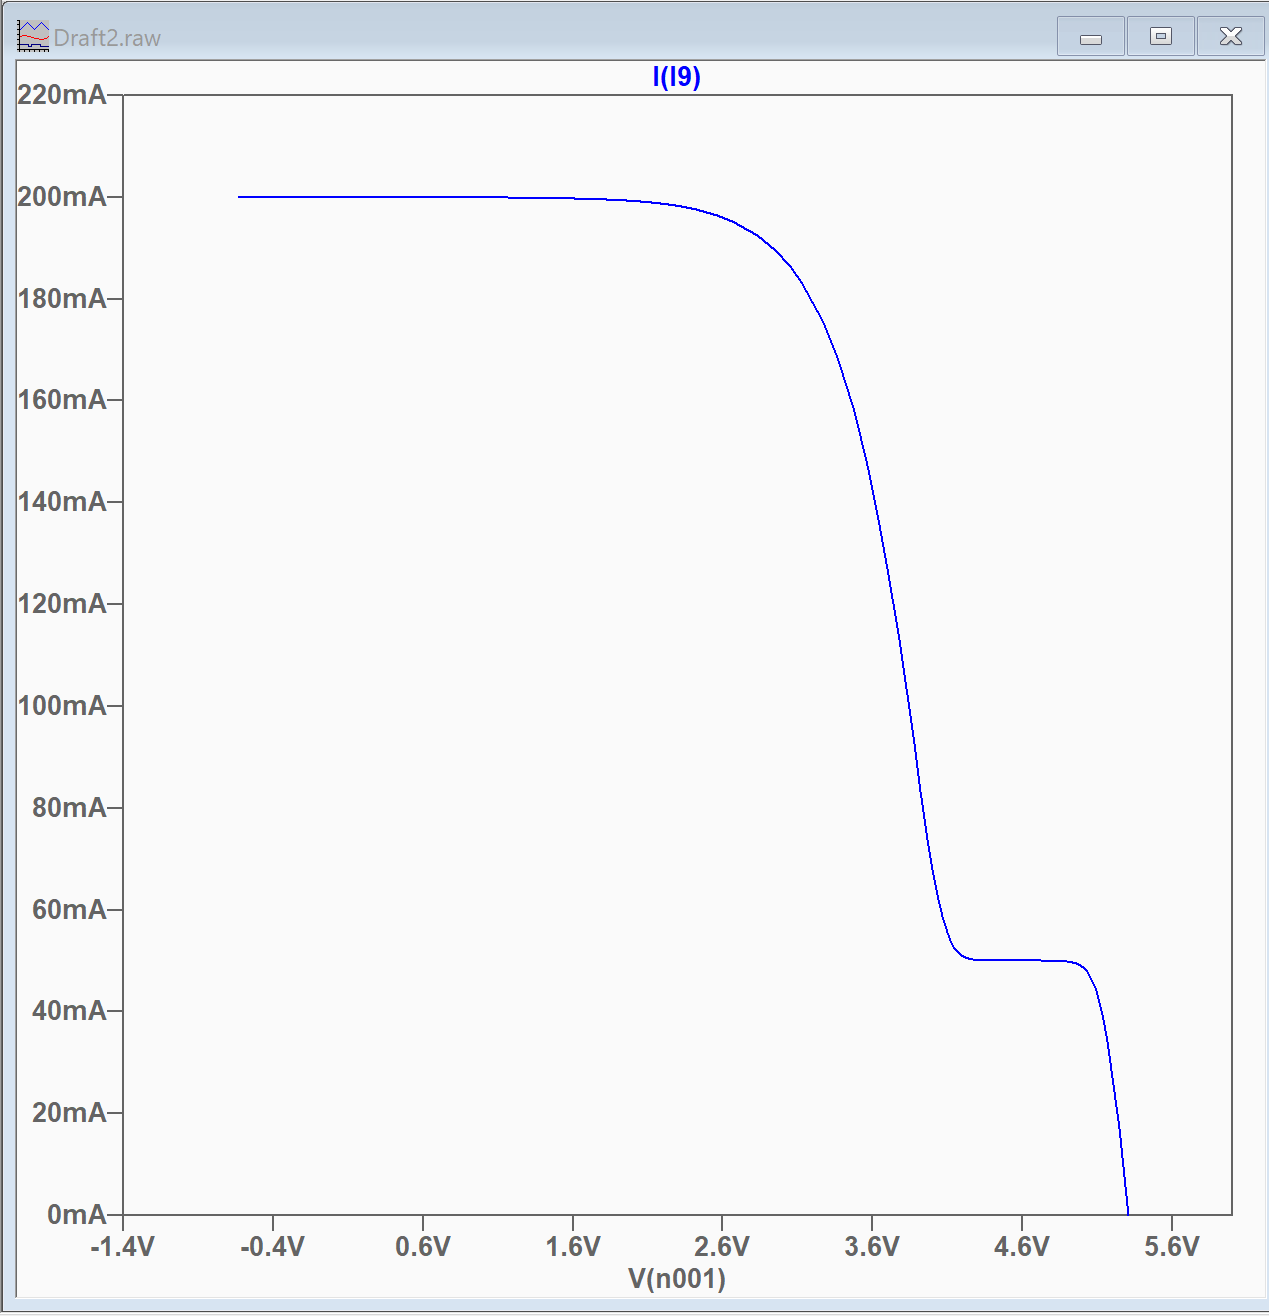
Task: Close the Draft2.raw plot window
Action: point(1231,37)
